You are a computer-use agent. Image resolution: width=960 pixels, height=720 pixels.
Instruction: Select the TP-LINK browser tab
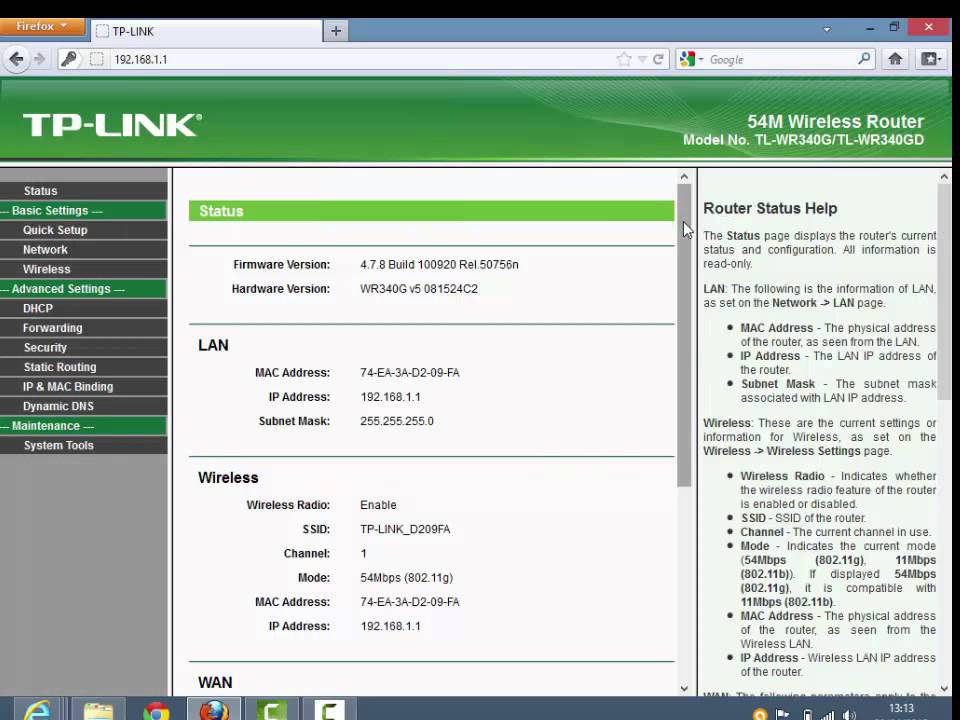tap(206, 31)
